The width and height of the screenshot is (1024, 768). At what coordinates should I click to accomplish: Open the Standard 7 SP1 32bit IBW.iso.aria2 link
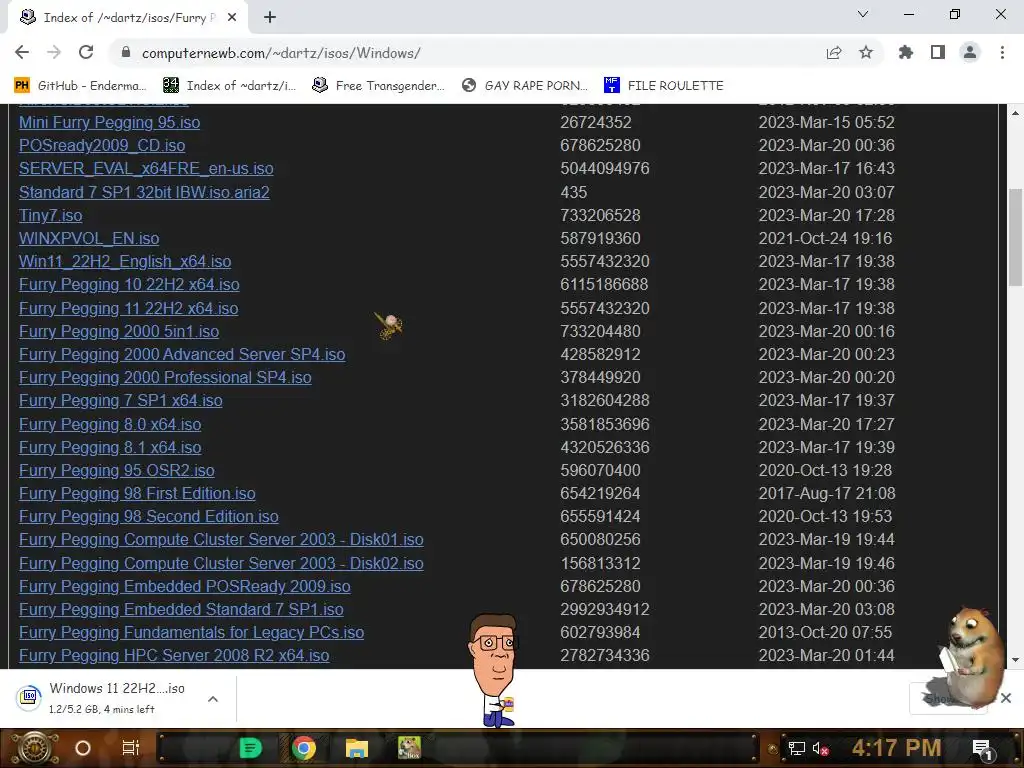(x=144, y=192)
